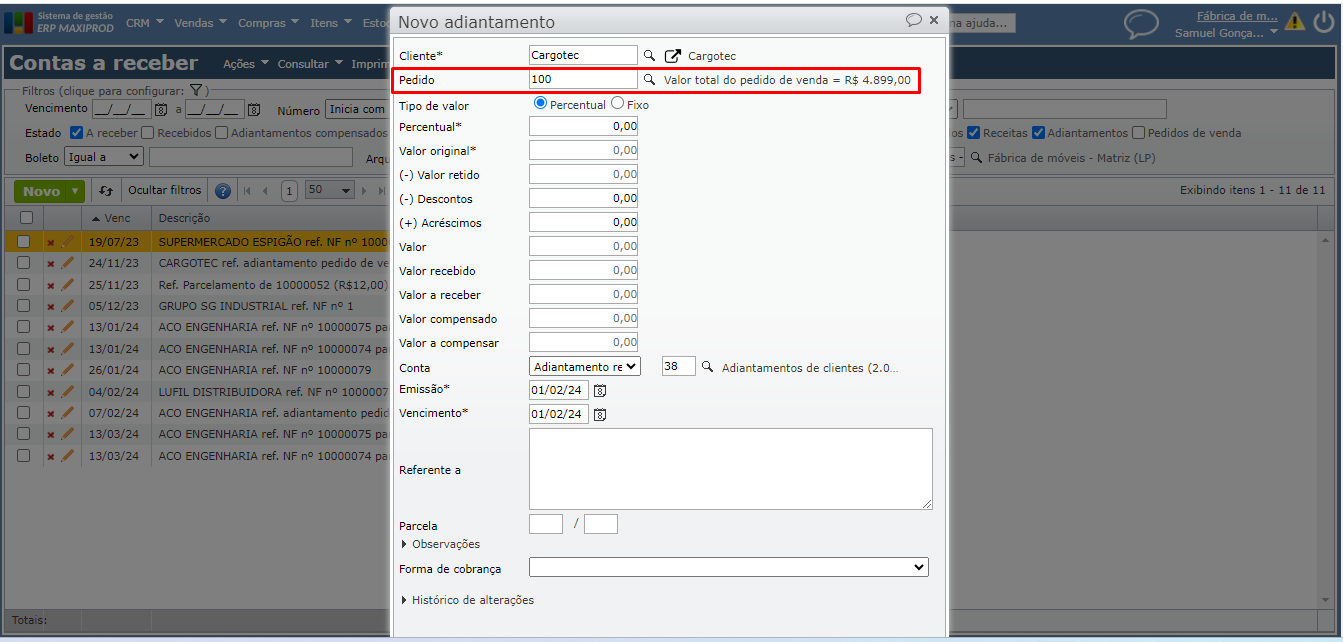The height and width of the screenshot is (642, 1343).
Task: Toggle the Receitas checkbox
Action: pyautogui.click(x=974, y=133)
